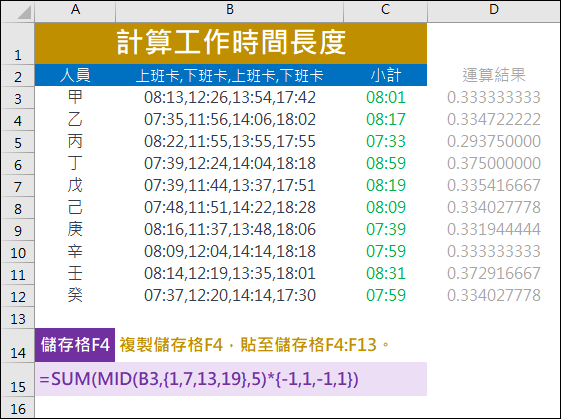
Task: Select row 5 header
Action: coord(18,142)
